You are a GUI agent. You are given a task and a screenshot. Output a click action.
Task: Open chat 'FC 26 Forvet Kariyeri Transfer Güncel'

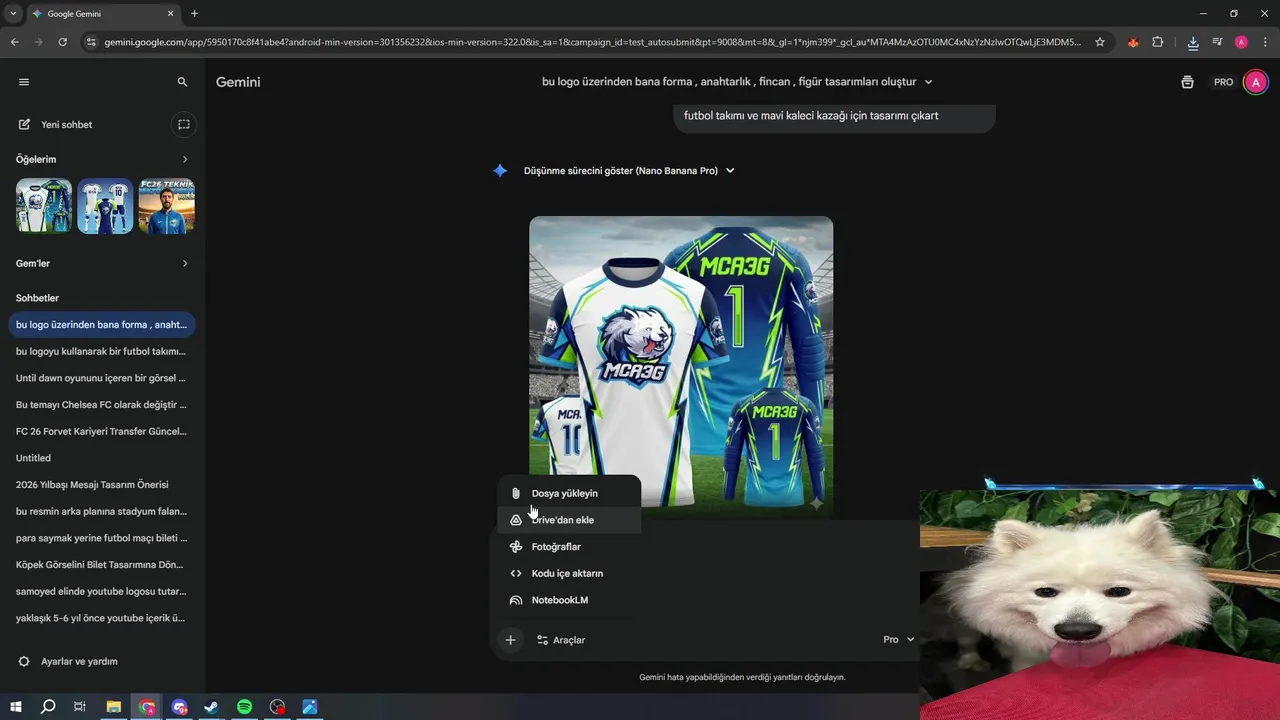pos(101,431)
